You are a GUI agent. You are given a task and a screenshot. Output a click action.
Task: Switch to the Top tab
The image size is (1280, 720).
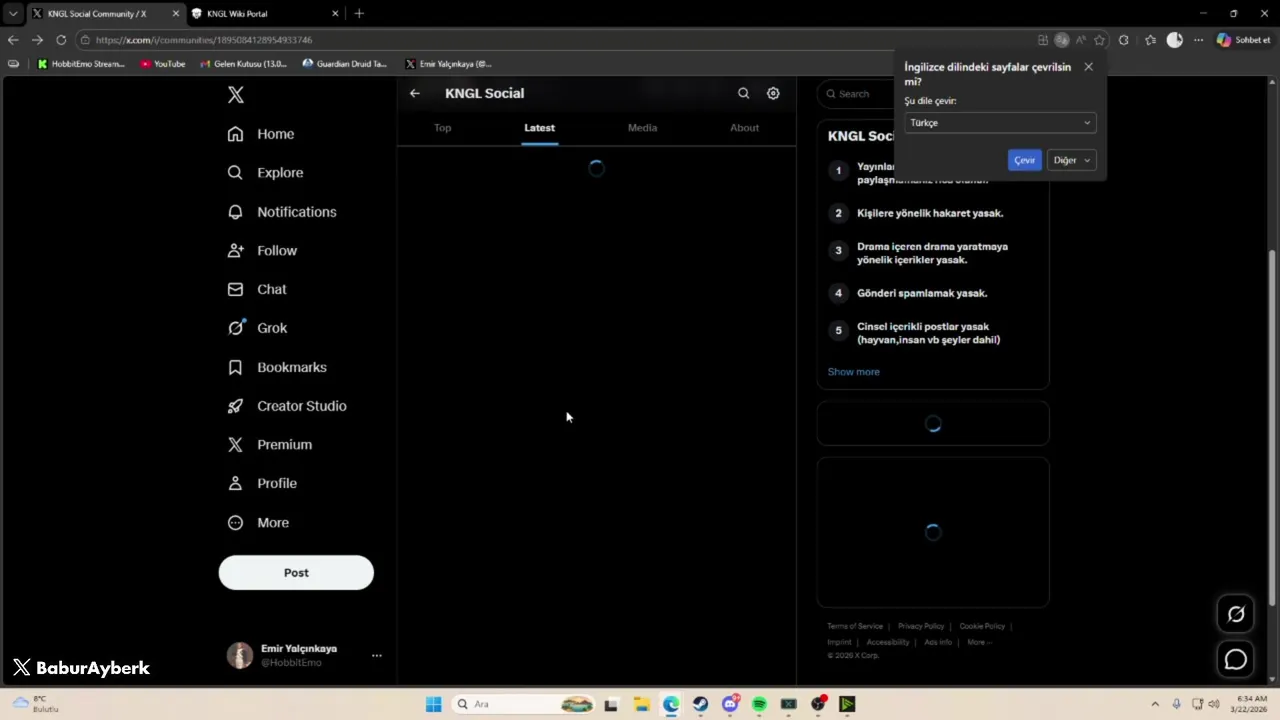point(442,128)
